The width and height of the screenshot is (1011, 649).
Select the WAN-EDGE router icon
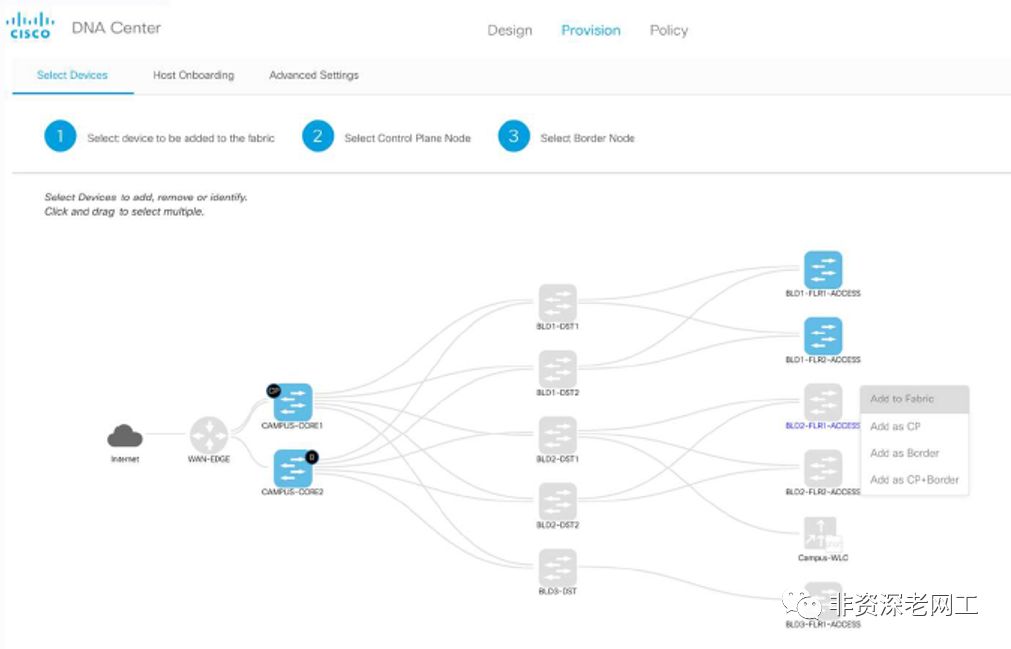click(x=208, y=434)
